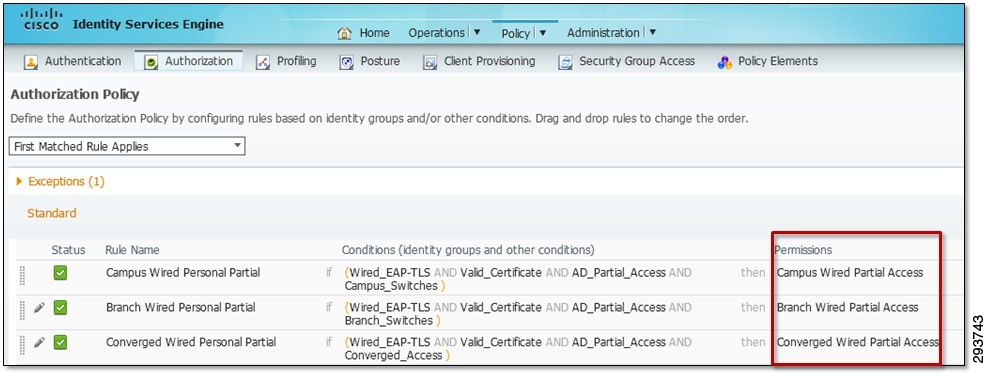Open the Policy menu arrow

[542, 33]
